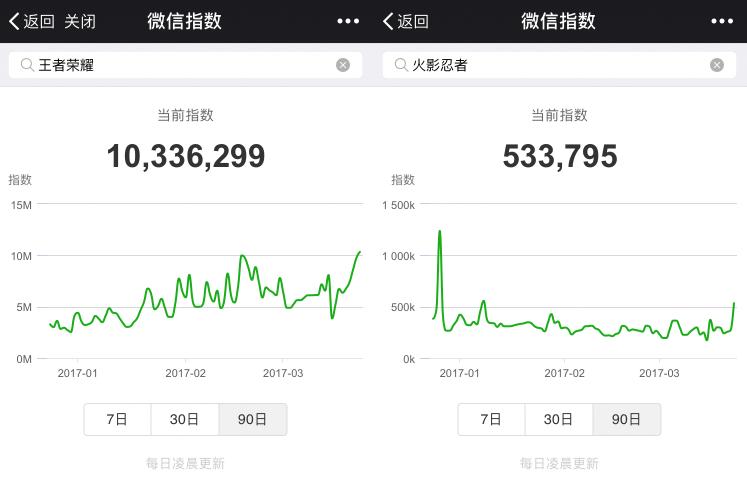Click 2017-03 label under 火影忍者 chart
This screenshot has width=747, height=490.
click(659, 373)
